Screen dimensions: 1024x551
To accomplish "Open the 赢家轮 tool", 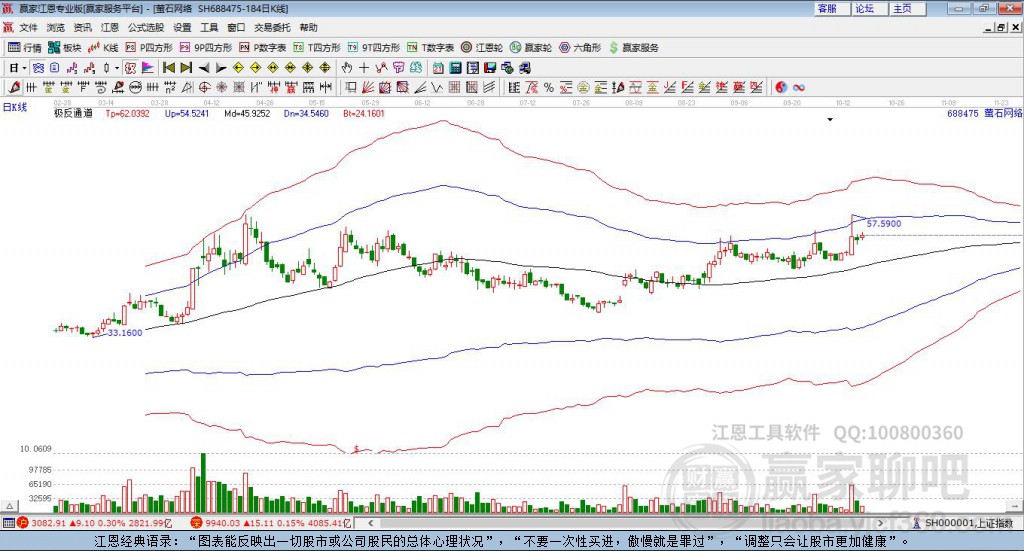I will (531, 48).
